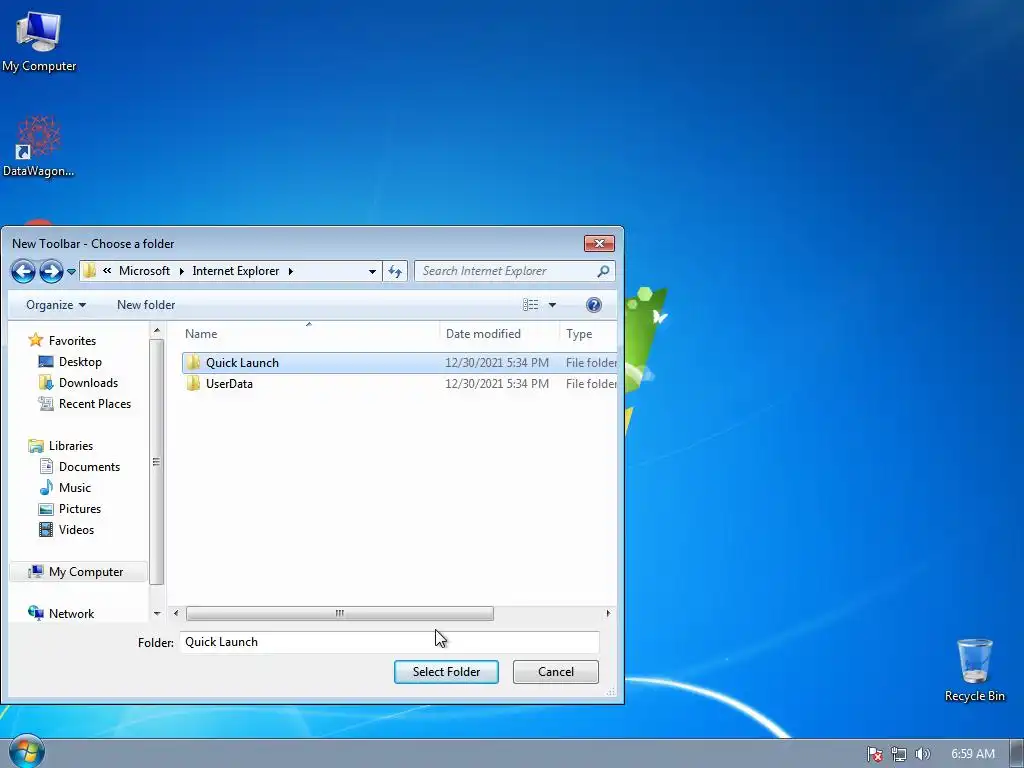Go back with the Back arrow button

[23, 271]
